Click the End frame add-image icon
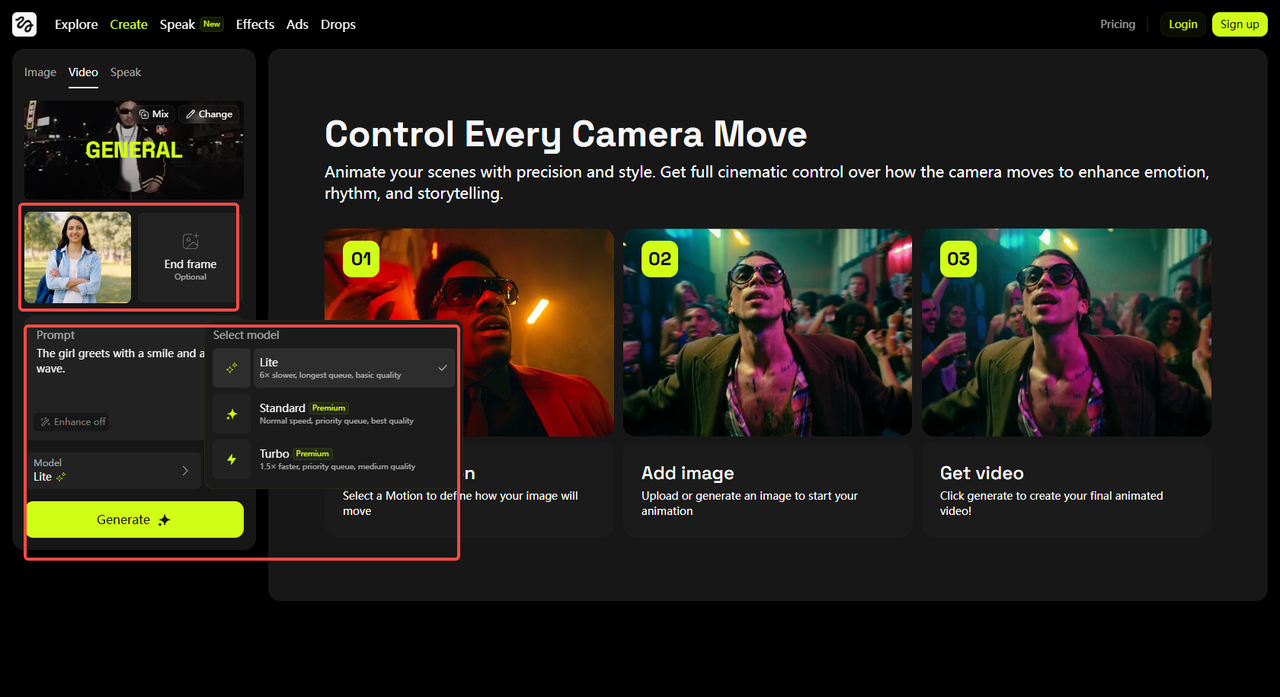This screenshot has width=1280, height=697. 189,242
